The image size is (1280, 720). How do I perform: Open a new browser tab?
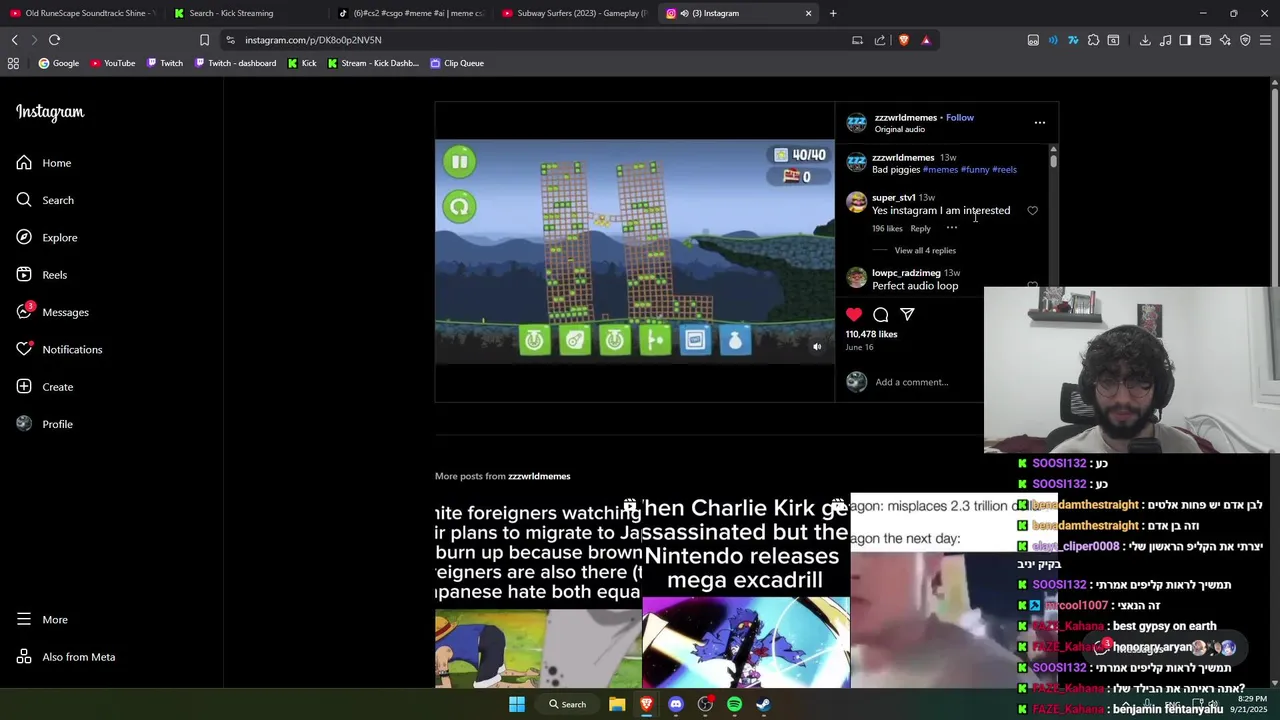point(833,13)
